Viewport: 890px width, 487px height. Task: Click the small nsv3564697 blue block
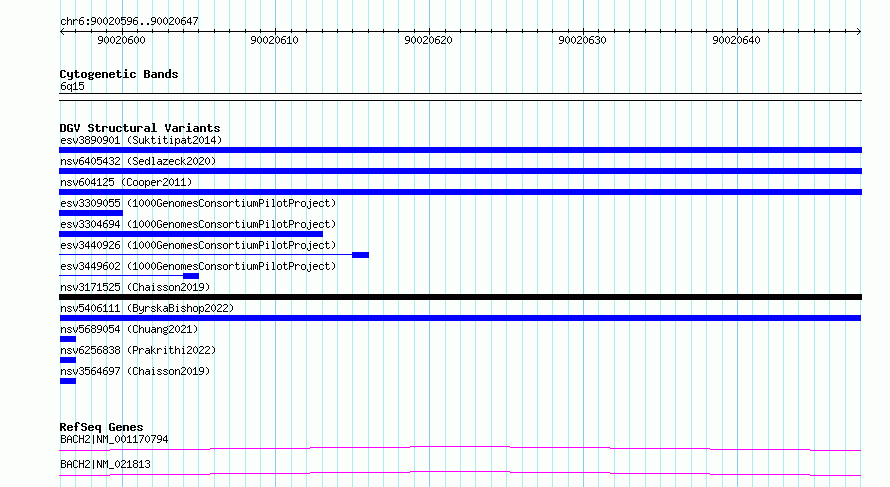click(x=68, y=381)
